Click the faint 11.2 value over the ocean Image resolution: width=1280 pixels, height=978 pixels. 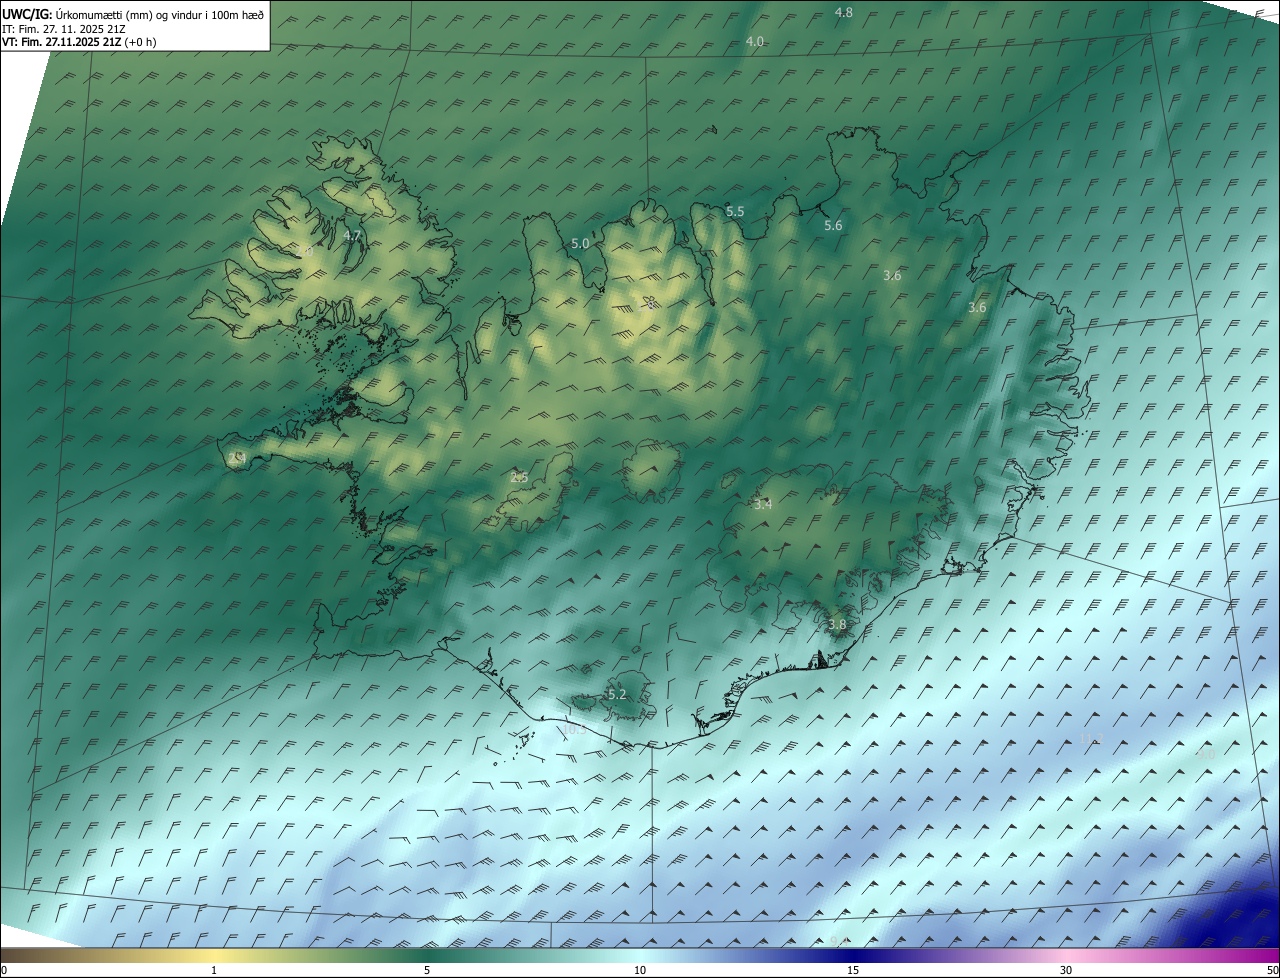pyautogui.click(x=1091, y=739)
